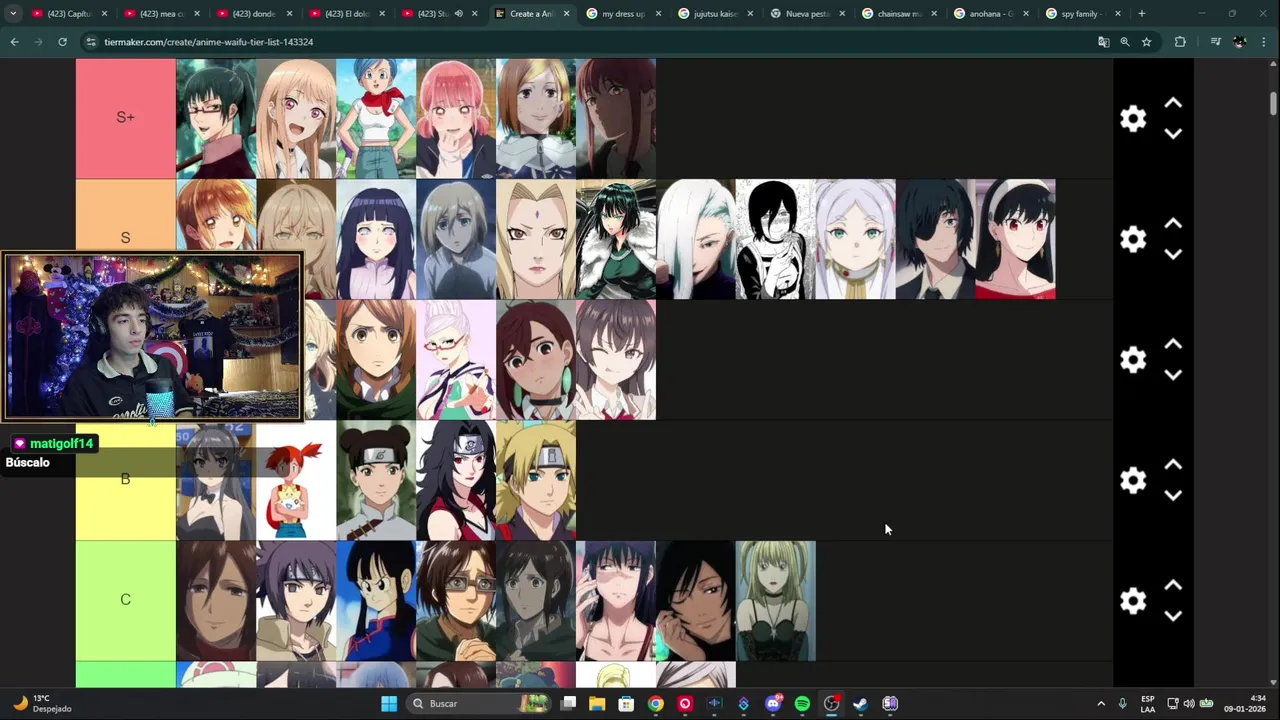Select the pink-haired character in S+ tier

pos(456,118)
